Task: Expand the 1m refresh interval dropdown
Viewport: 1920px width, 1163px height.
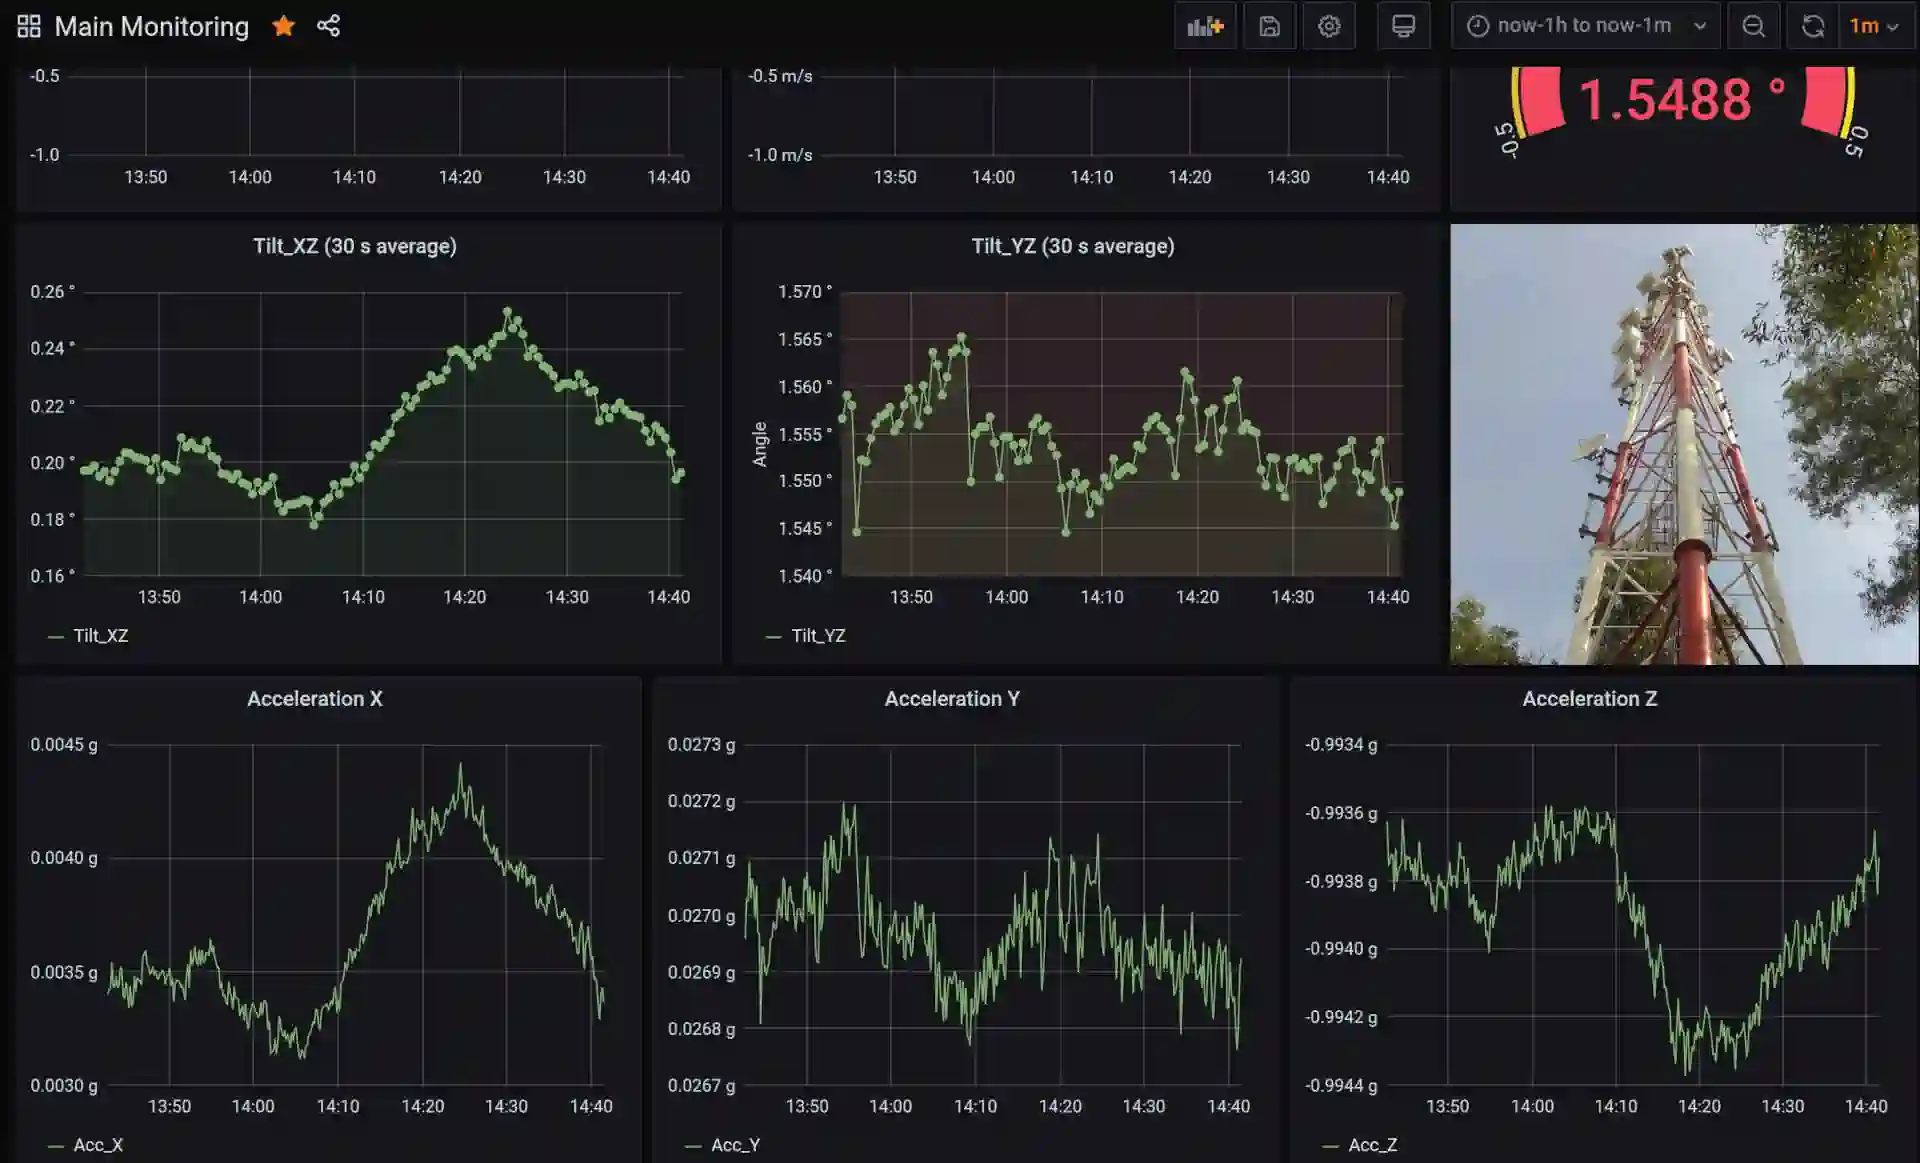Action: [1874, 26]
